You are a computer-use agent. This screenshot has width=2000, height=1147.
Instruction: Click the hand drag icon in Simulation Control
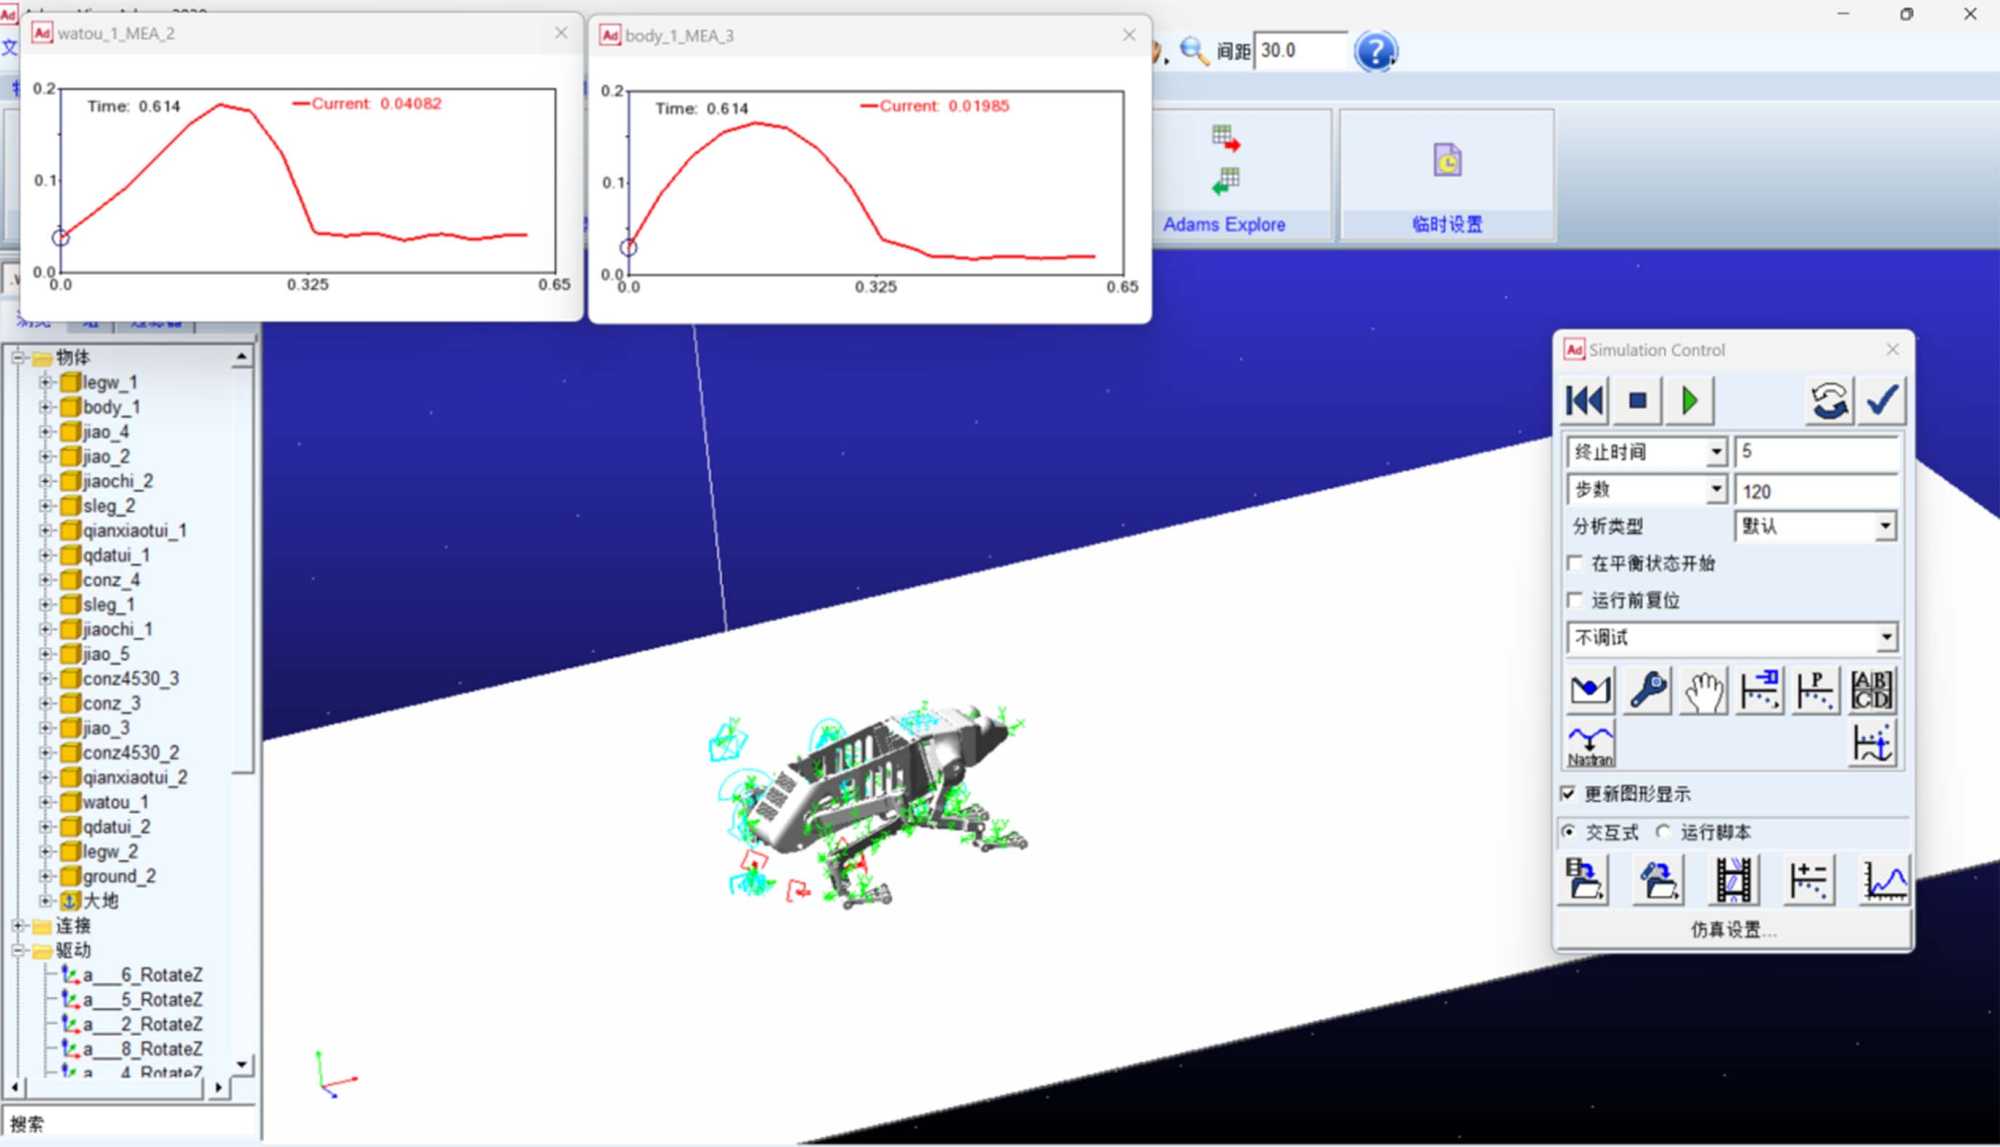(1704, 690)
